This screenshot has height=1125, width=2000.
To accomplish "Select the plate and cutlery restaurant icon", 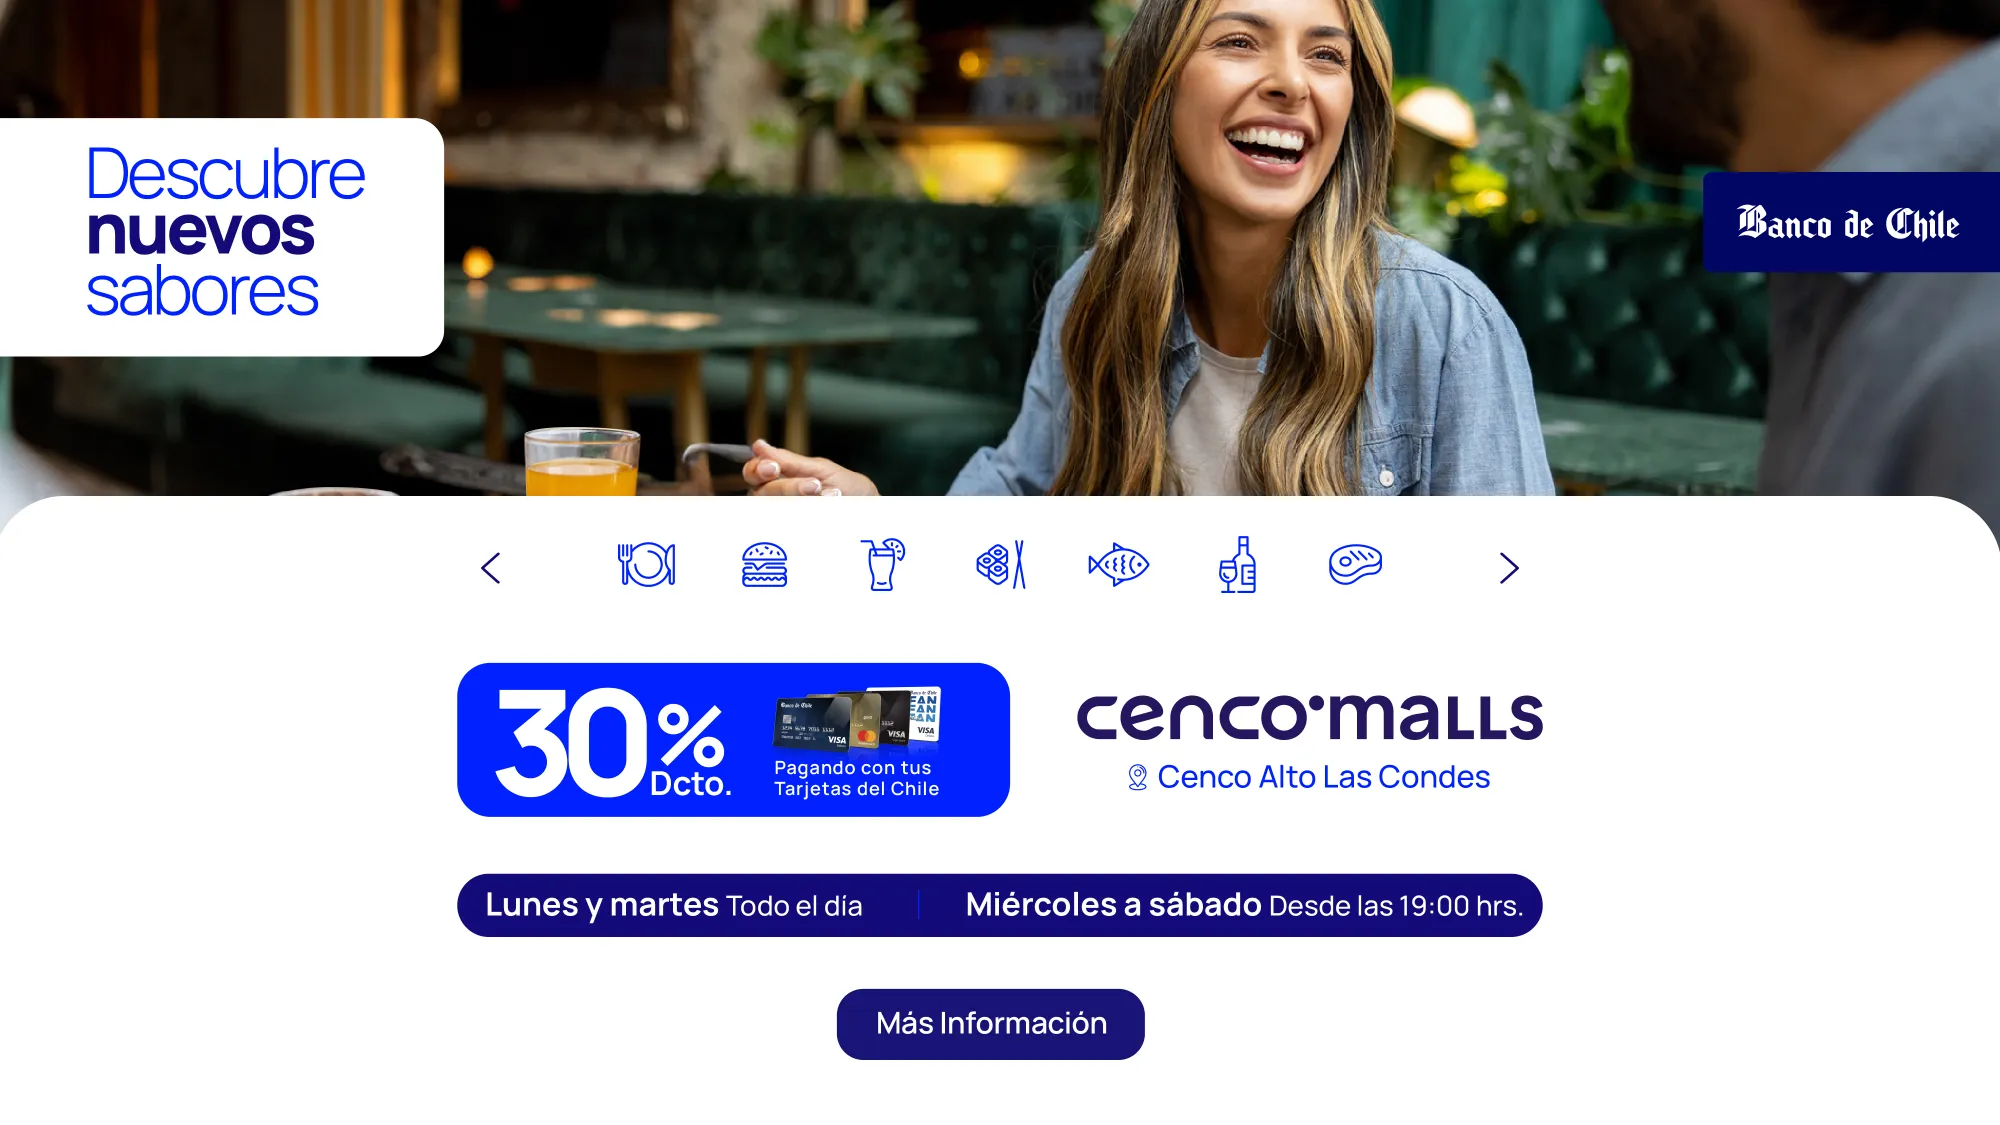I will tap(647, 564).
